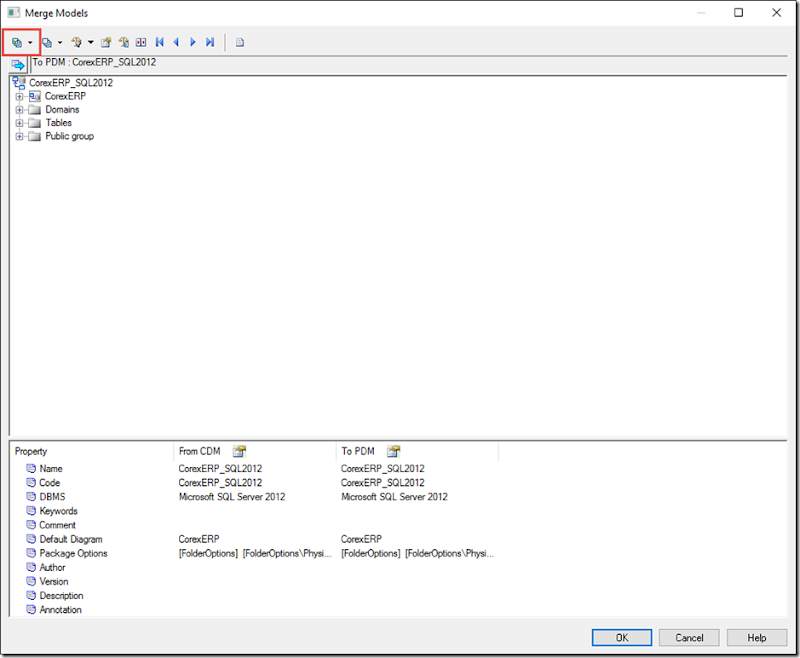Open the Change Filter dropdown arrow
The width and height of the screenshot is (800, 658).
[x=91, y=42]
